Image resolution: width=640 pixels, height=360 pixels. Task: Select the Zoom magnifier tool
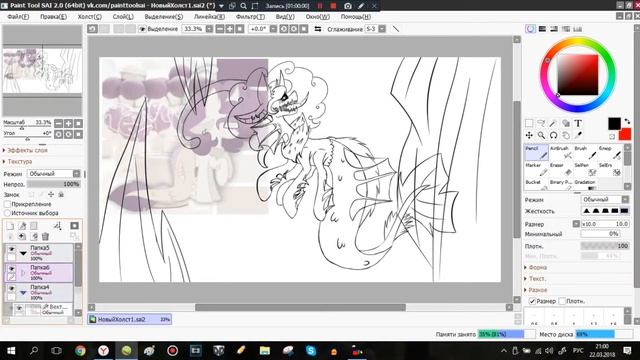[541, 135]
